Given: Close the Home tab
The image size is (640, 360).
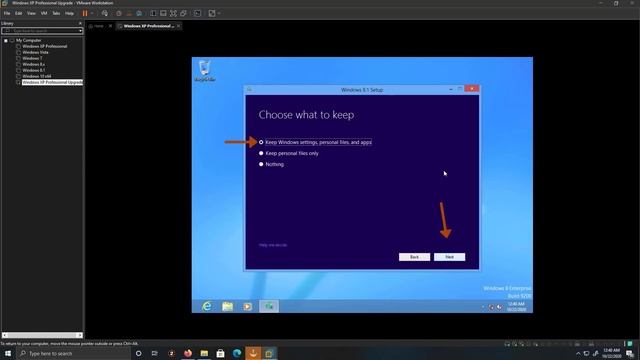Looking at the screenshot, I should pos(110,26).
